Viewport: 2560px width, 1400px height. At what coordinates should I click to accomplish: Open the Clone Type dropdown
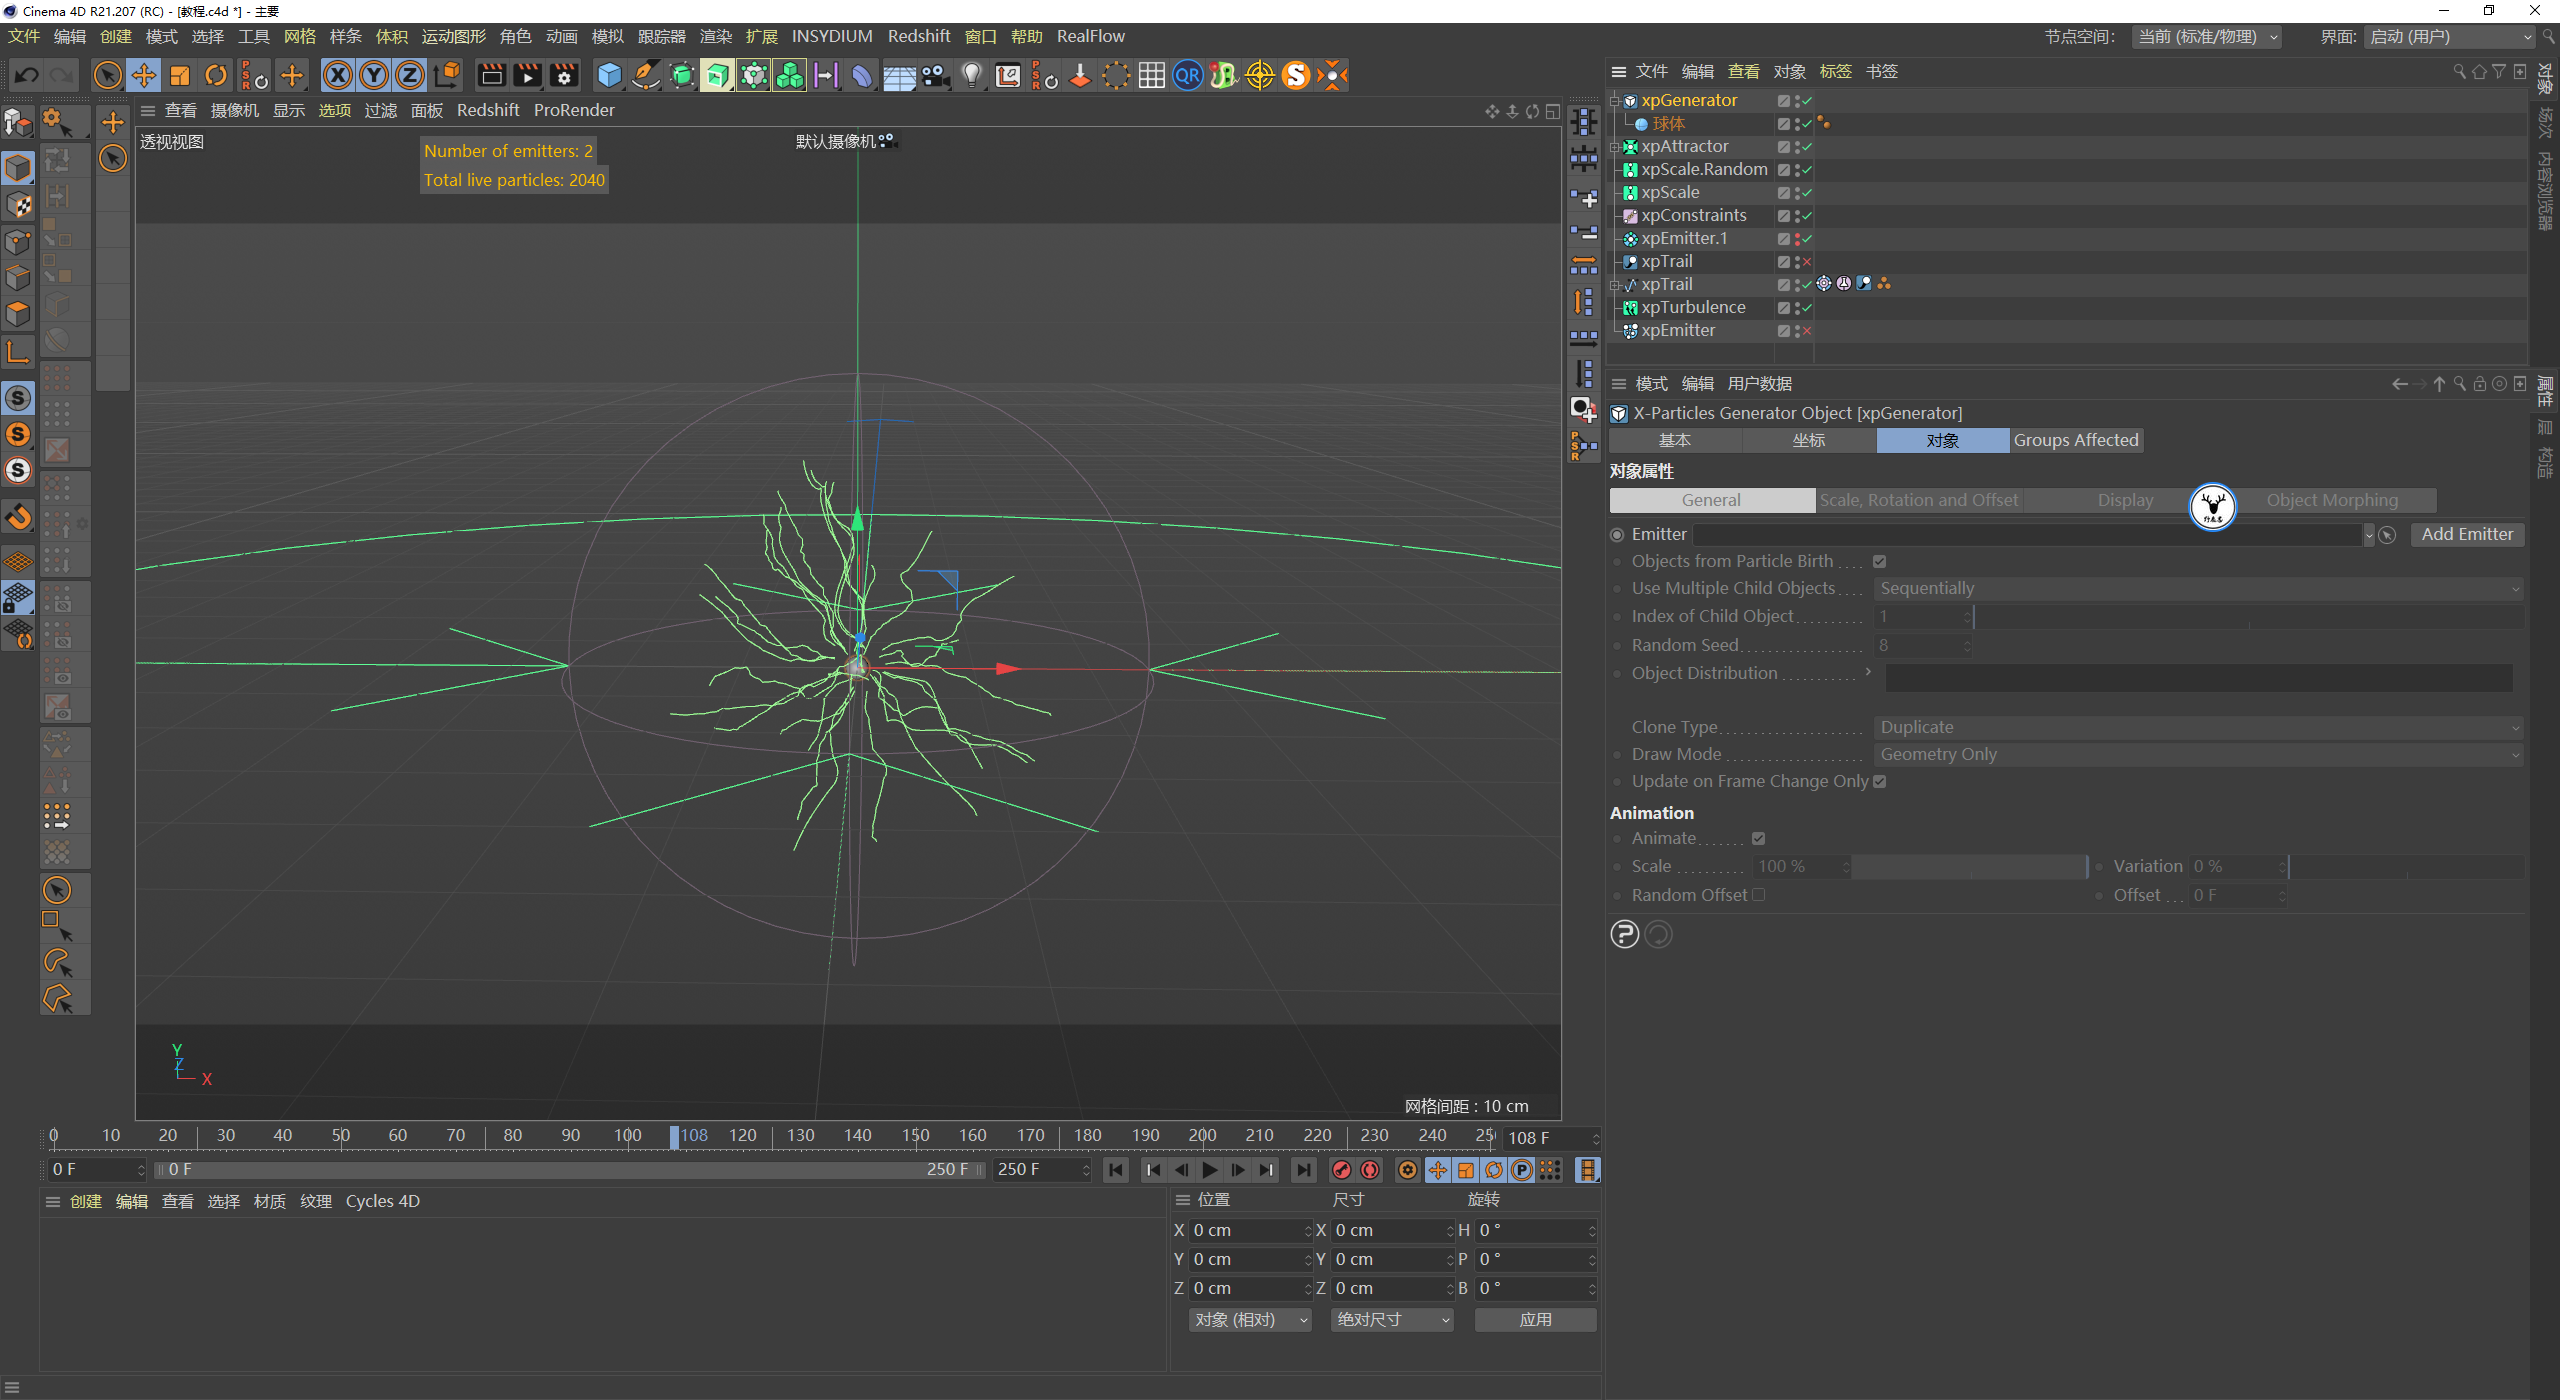[x=2199, y=727]
